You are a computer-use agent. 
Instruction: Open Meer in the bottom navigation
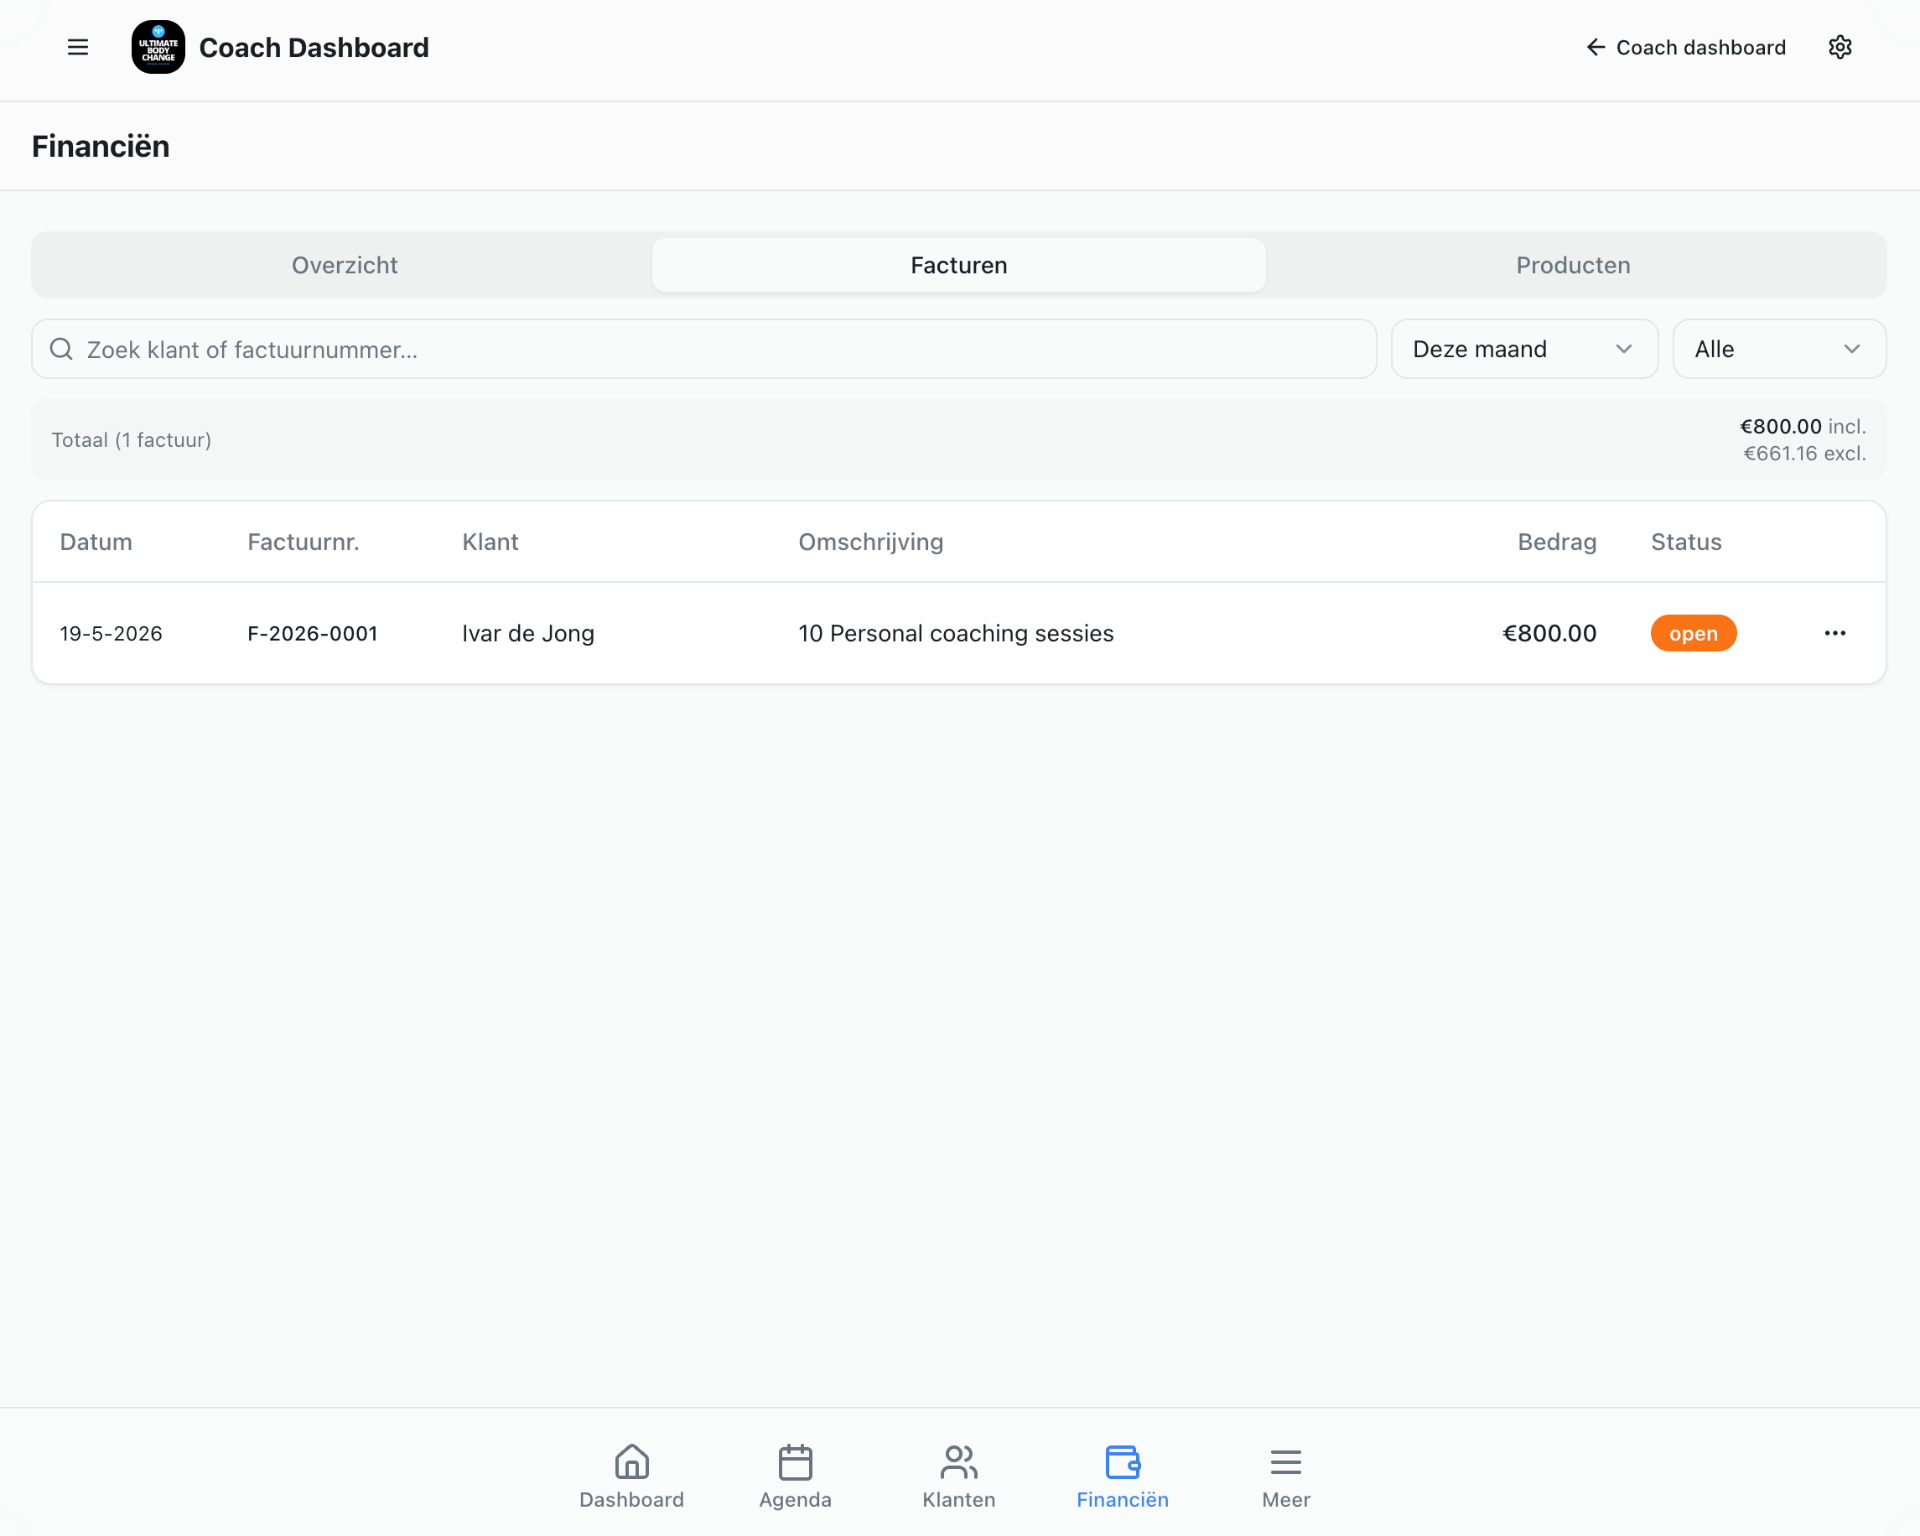pos(1286,1476)
